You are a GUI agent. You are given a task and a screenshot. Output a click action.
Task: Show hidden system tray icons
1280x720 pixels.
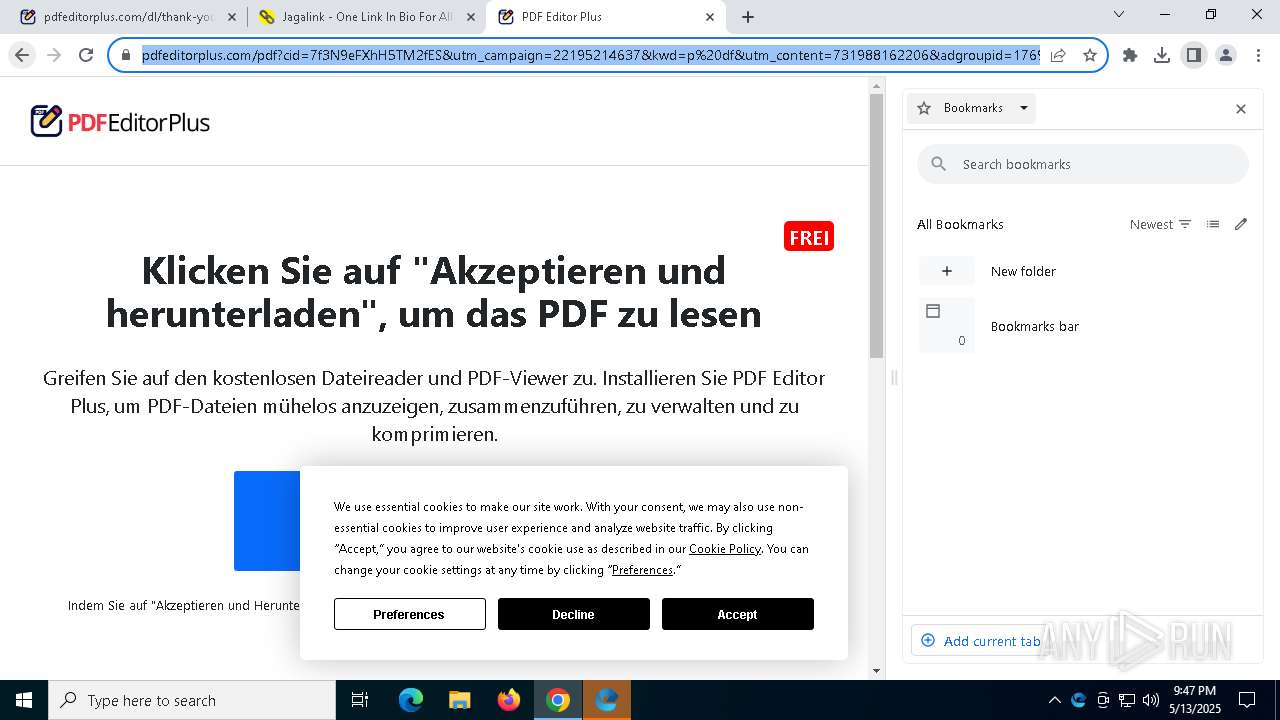click(1054, 700)
